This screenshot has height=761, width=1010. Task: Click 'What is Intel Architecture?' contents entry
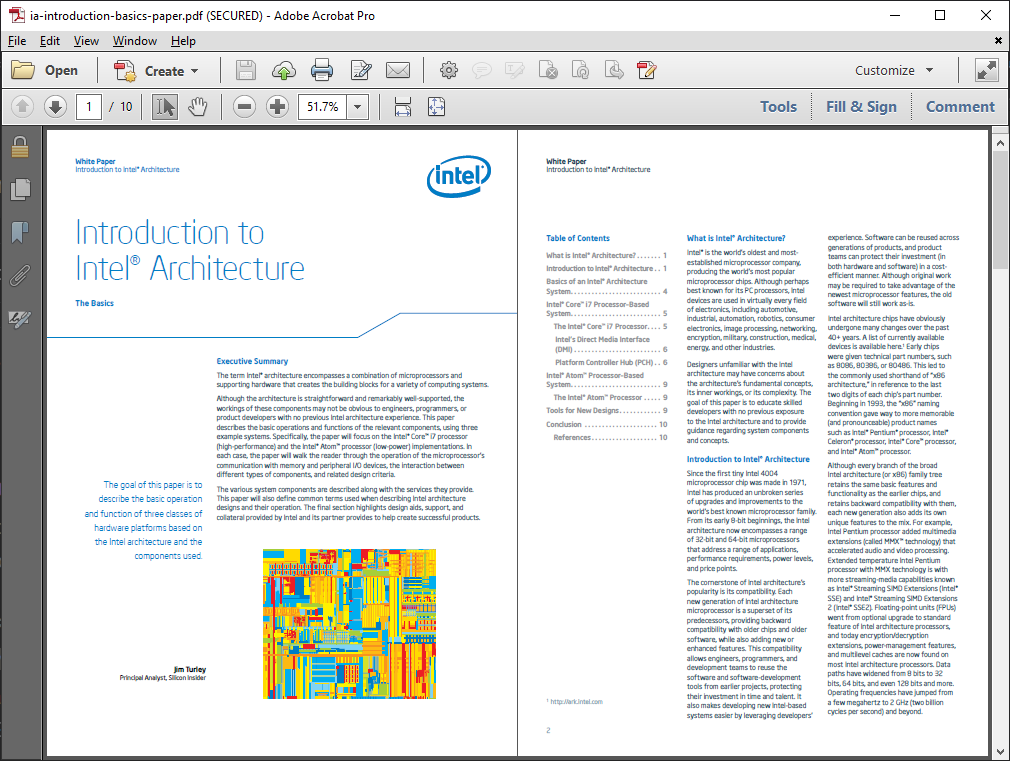tap(606, 255)
